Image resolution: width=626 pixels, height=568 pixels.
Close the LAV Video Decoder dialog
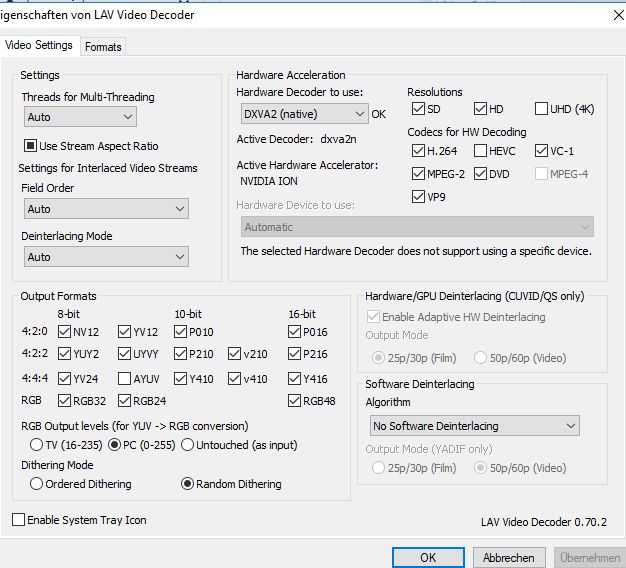click(x=616, y=15)
